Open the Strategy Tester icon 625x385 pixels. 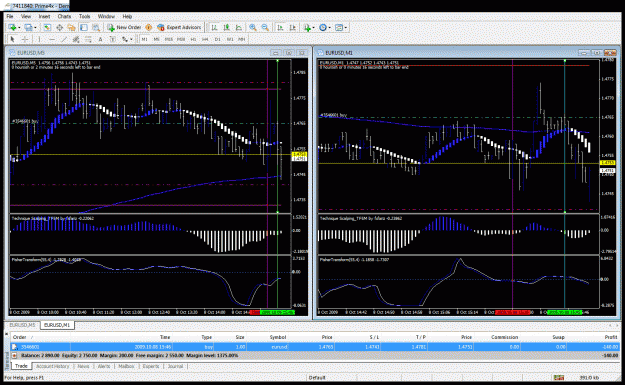[x=96, y=28]
